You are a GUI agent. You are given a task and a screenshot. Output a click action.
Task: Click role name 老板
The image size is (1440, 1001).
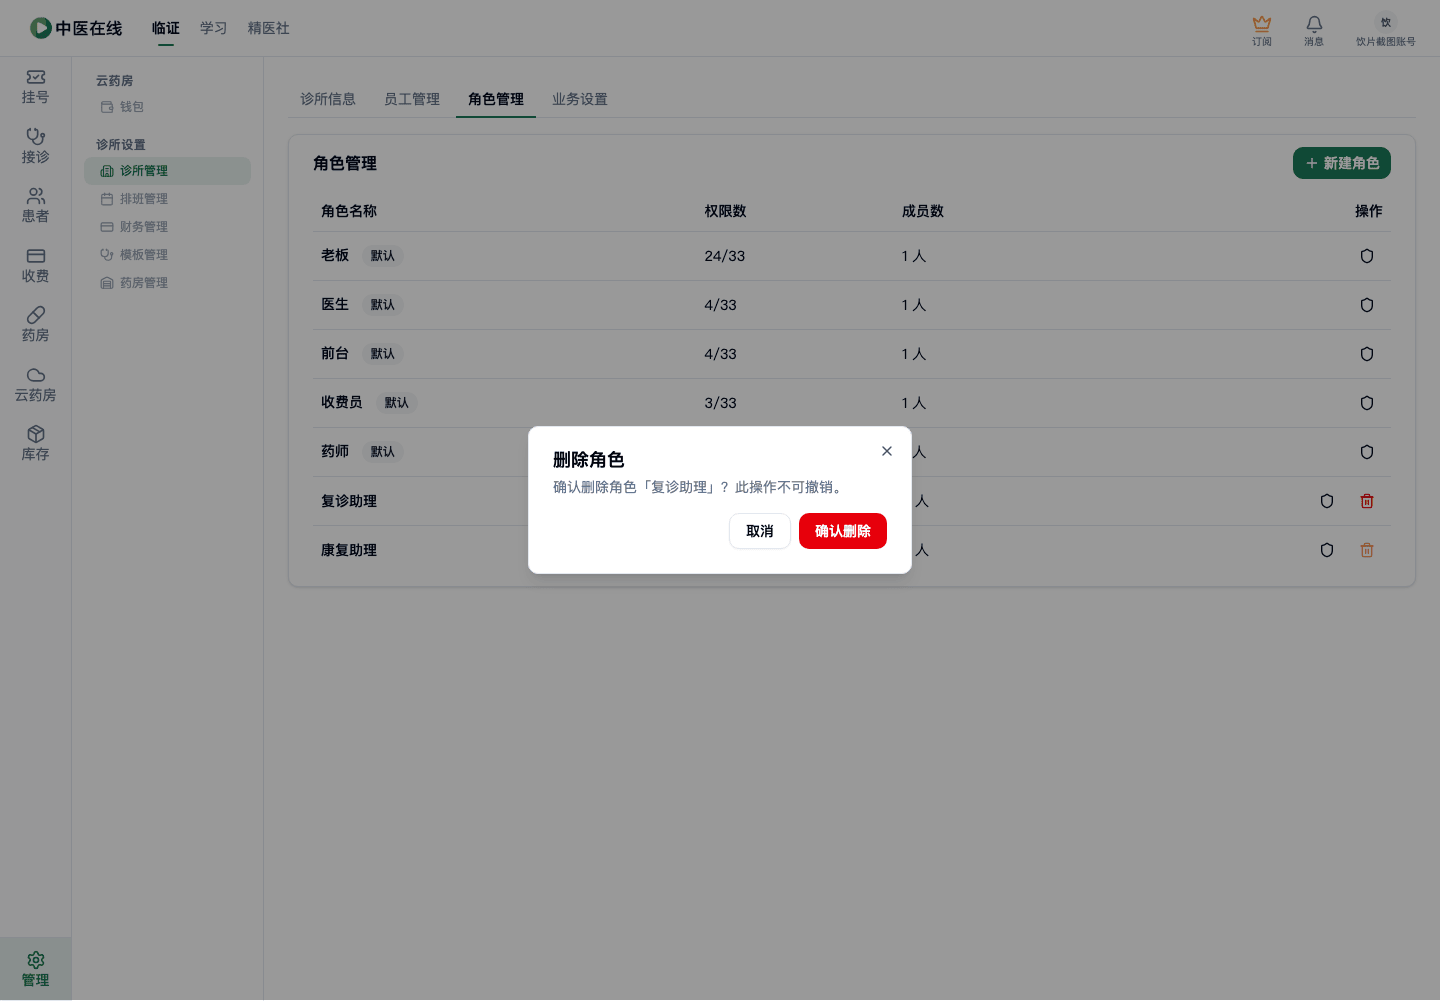[335, 256]
